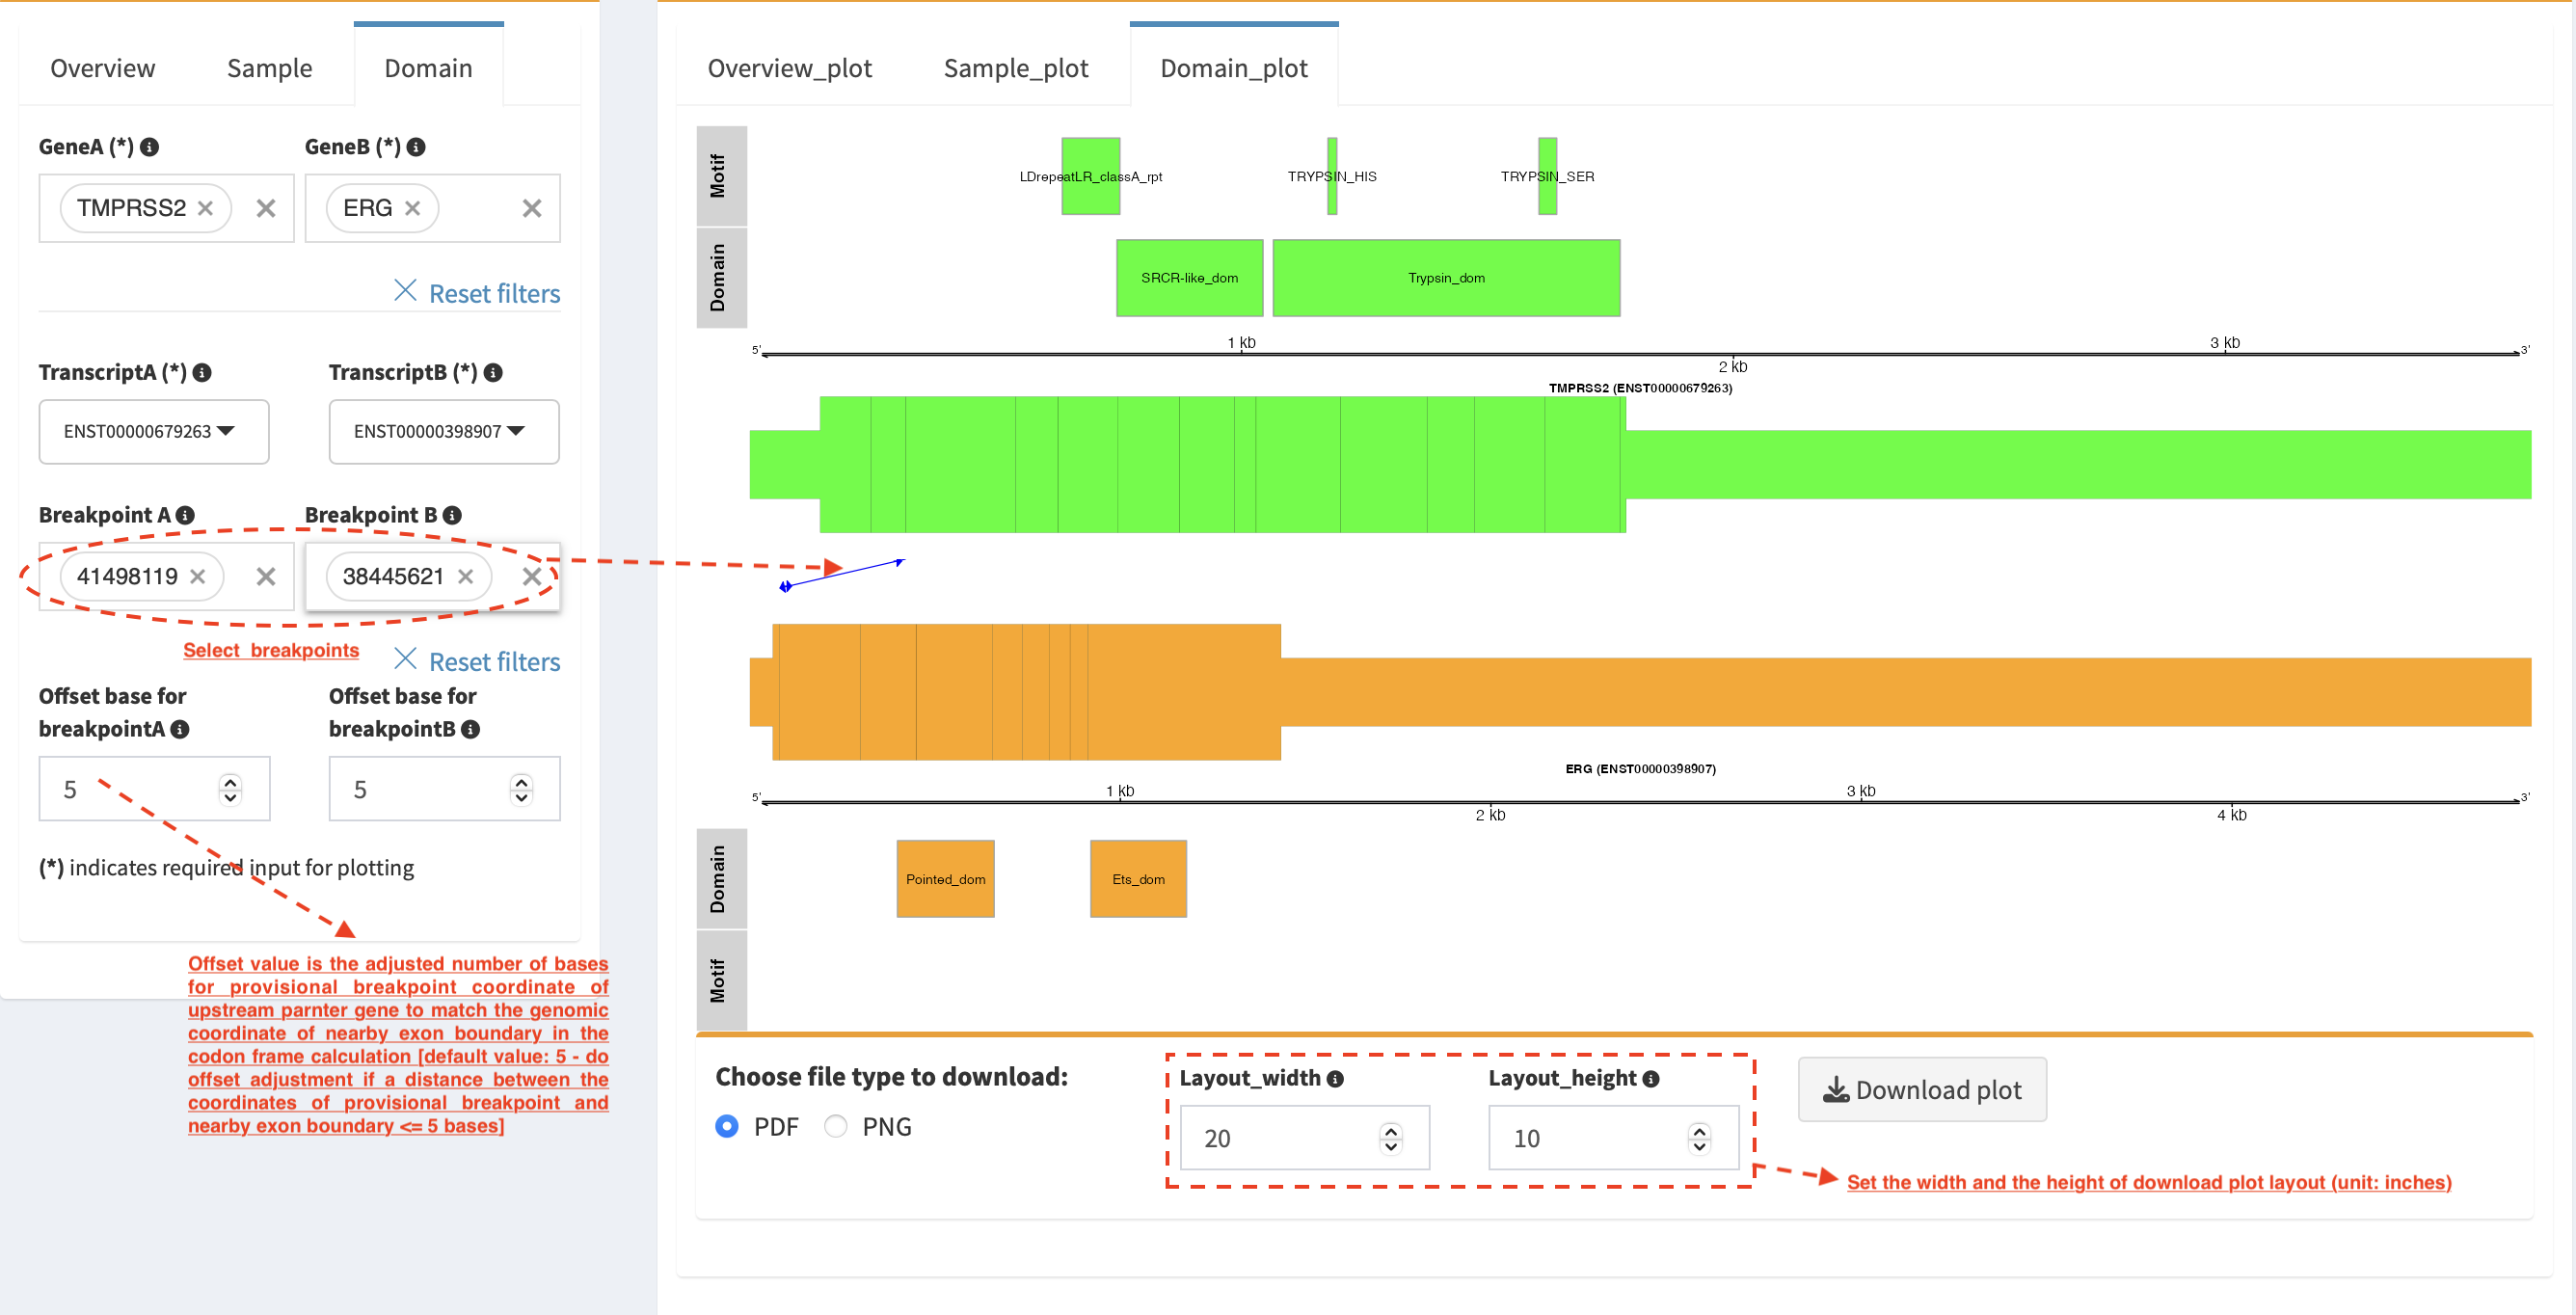Screen dimensions: 2576x1315
Task: Click Trypsin_dom domain box
Action: tap(1446, 278)
